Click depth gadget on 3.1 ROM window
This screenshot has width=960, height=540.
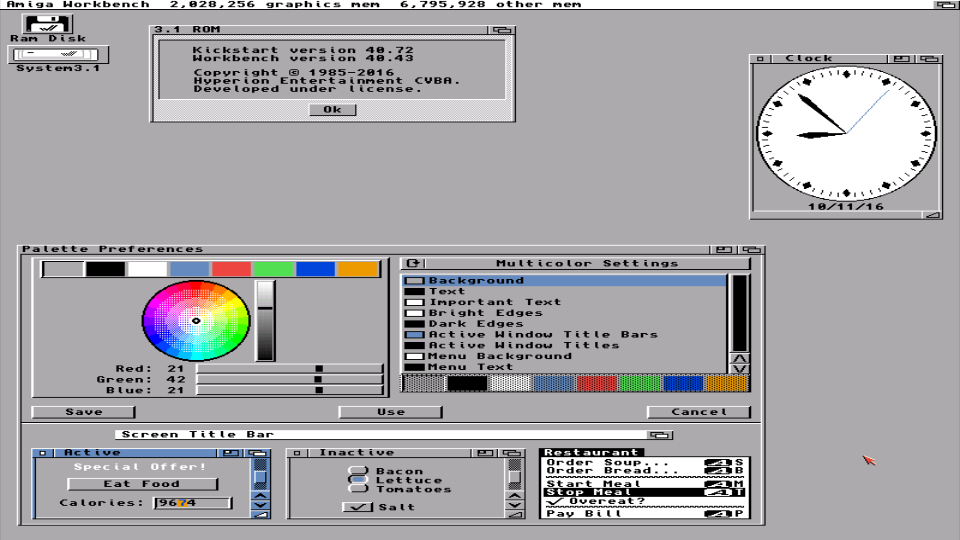pos(502,30)
